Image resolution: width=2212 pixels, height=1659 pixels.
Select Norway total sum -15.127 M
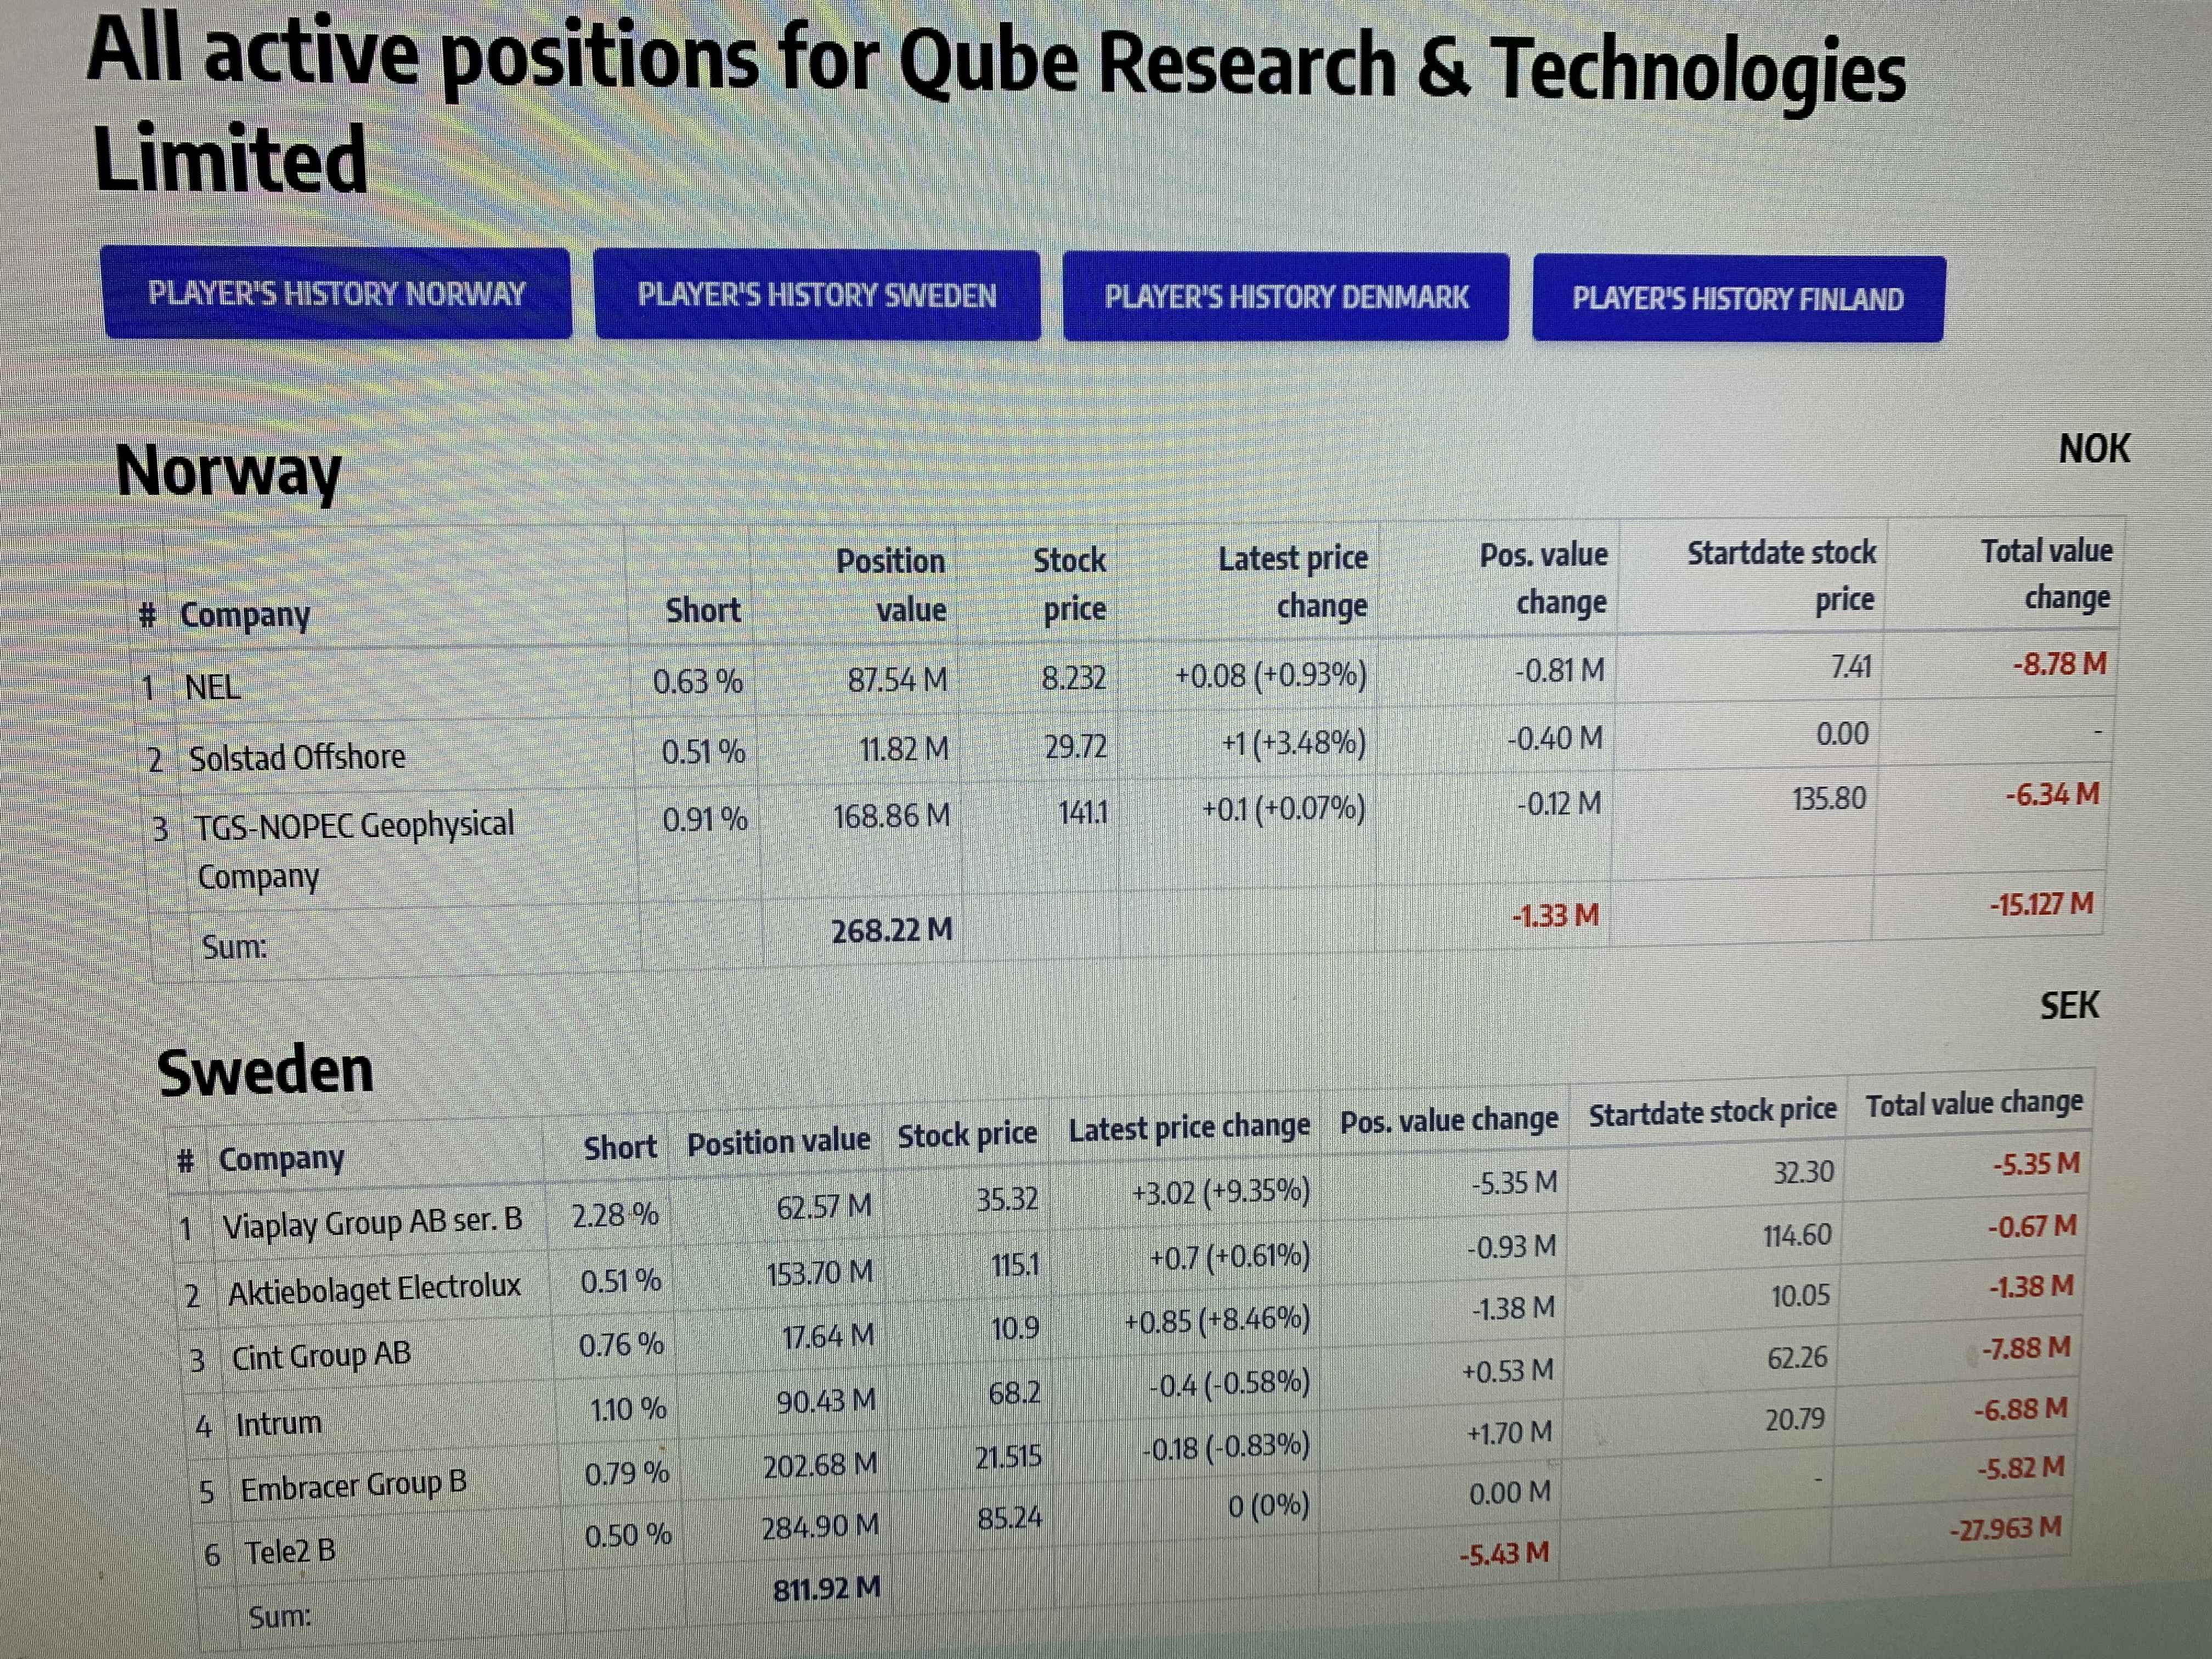click(2041, 905)
